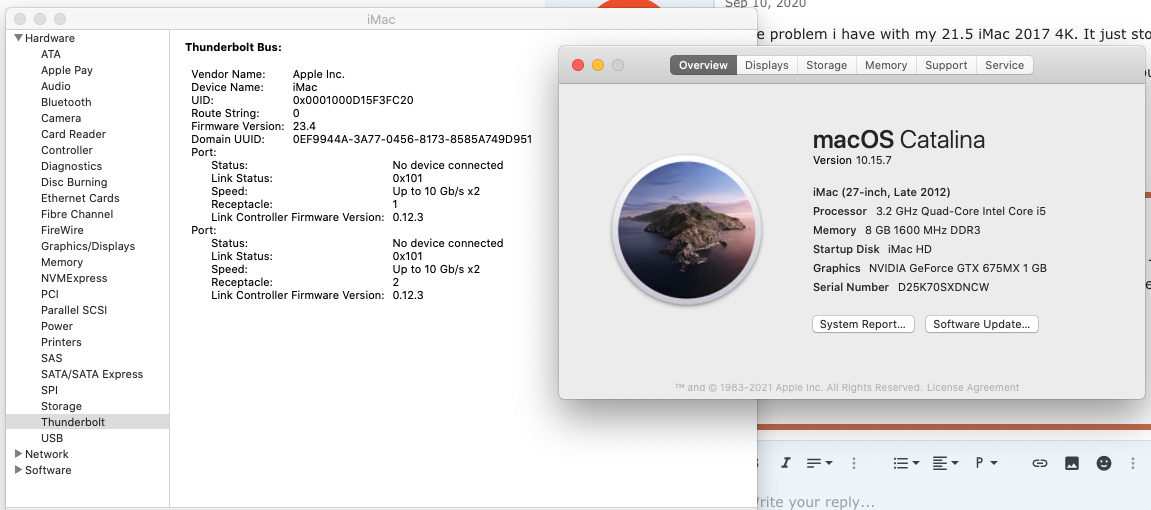1151x510 pixels.
Task: Click the UID value 0x0001000D15F3FC20
Action: tap(353, 101)
